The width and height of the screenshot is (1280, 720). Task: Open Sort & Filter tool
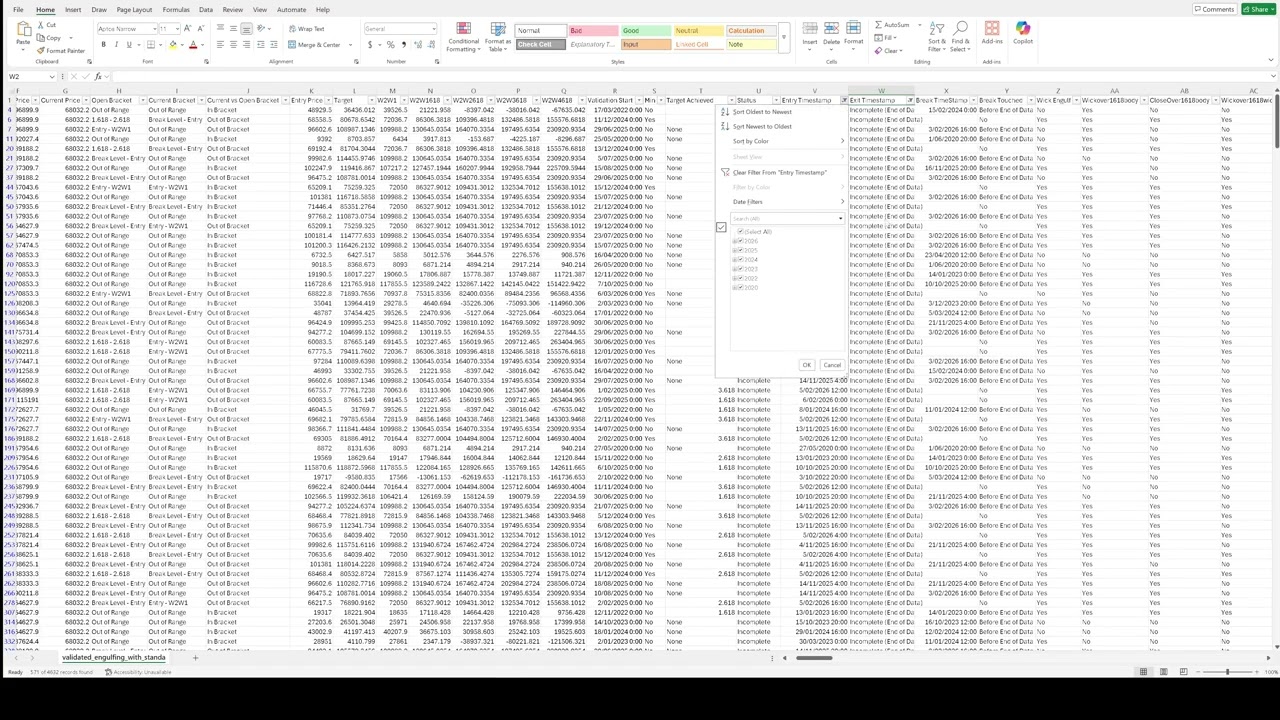(x=936, y=37)
